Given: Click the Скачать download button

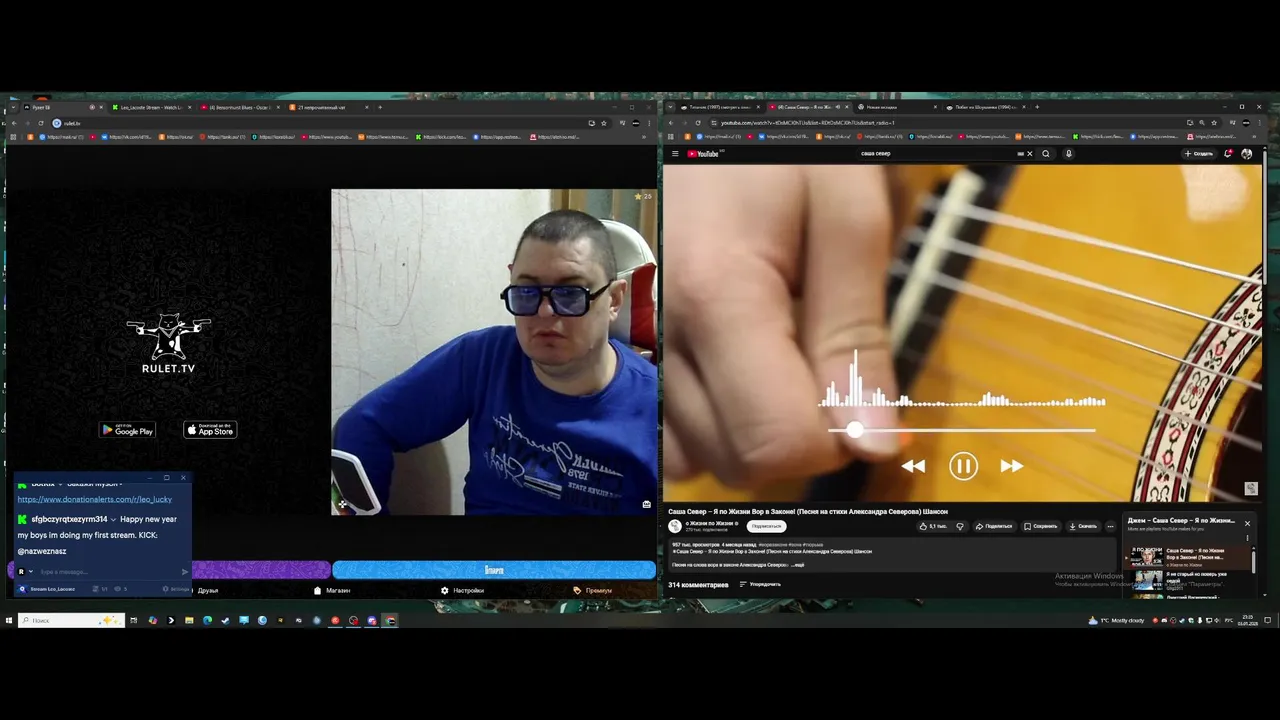Looking at the screenshot, I should tap(1083, 526).
